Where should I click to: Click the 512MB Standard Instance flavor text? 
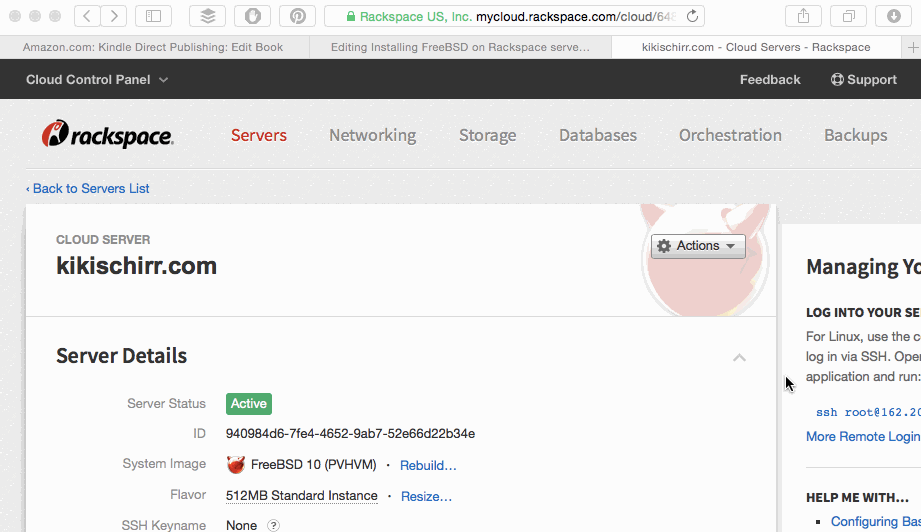point(302,496)
